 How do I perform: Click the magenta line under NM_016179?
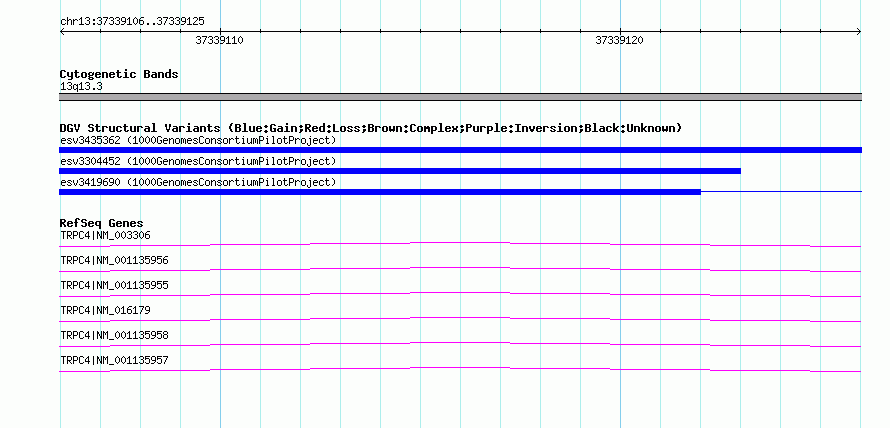460,320
